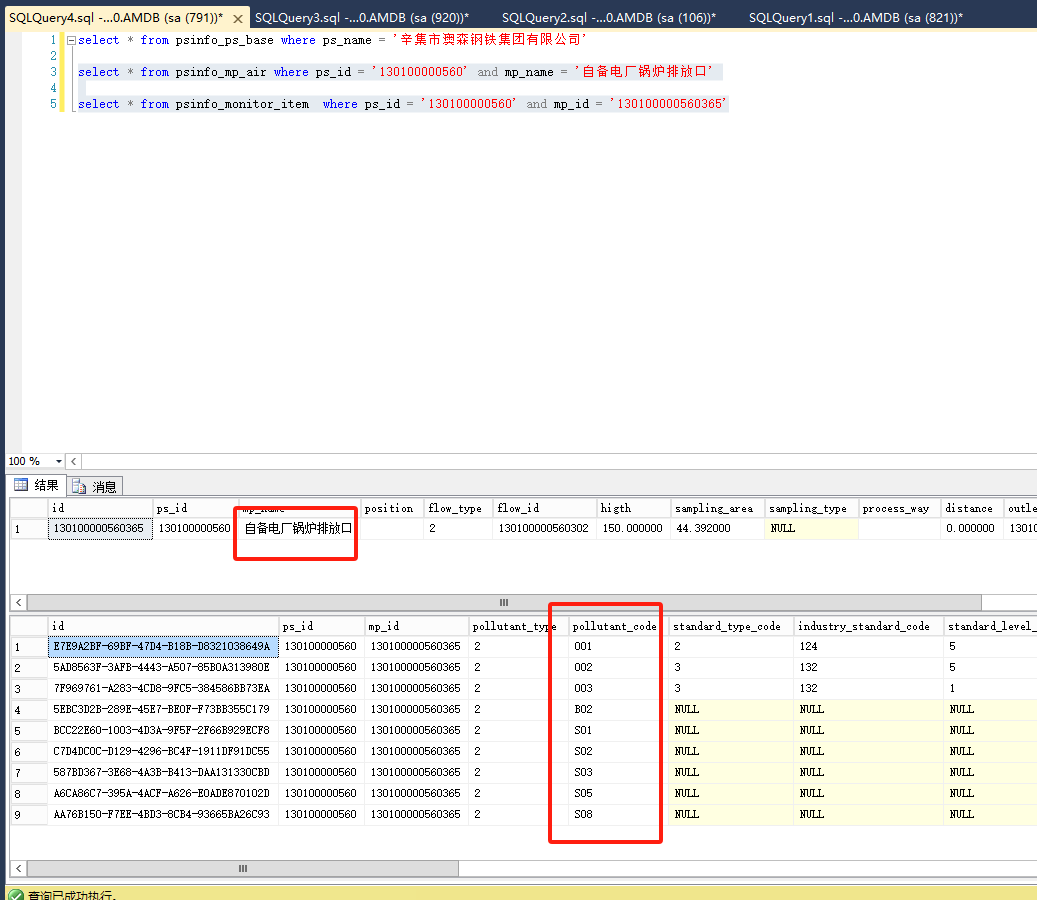Select pollutant_code cell S05
The image size is (1037, 900).
(x=618, y=793)
